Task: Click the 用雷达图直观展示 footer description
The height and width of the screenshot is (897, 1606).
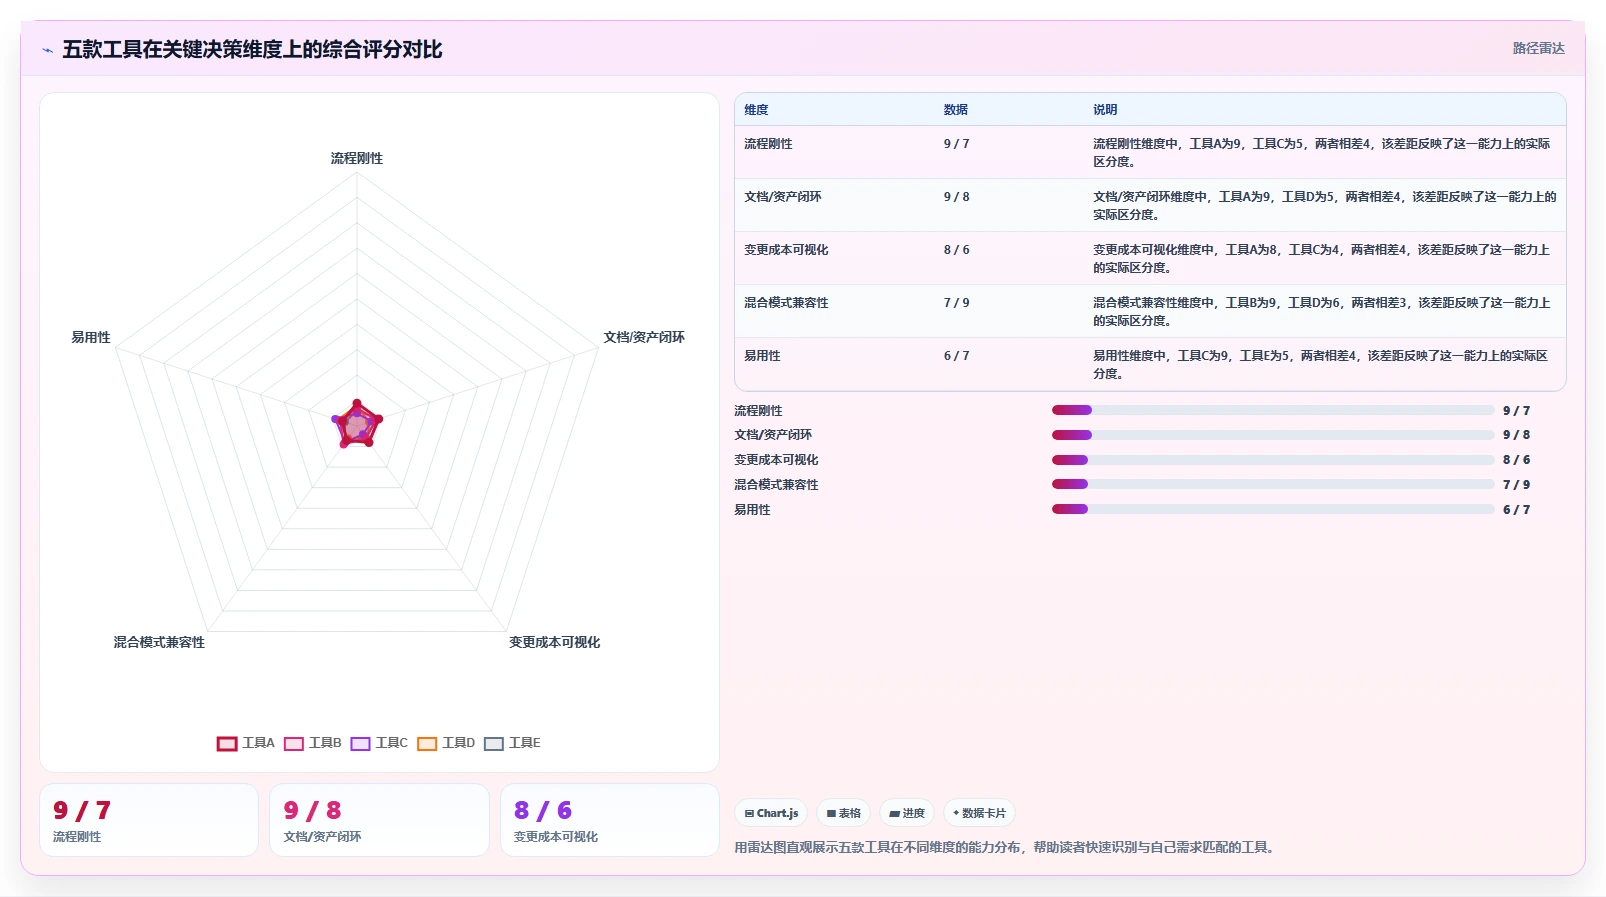Action: (1004, 847)
